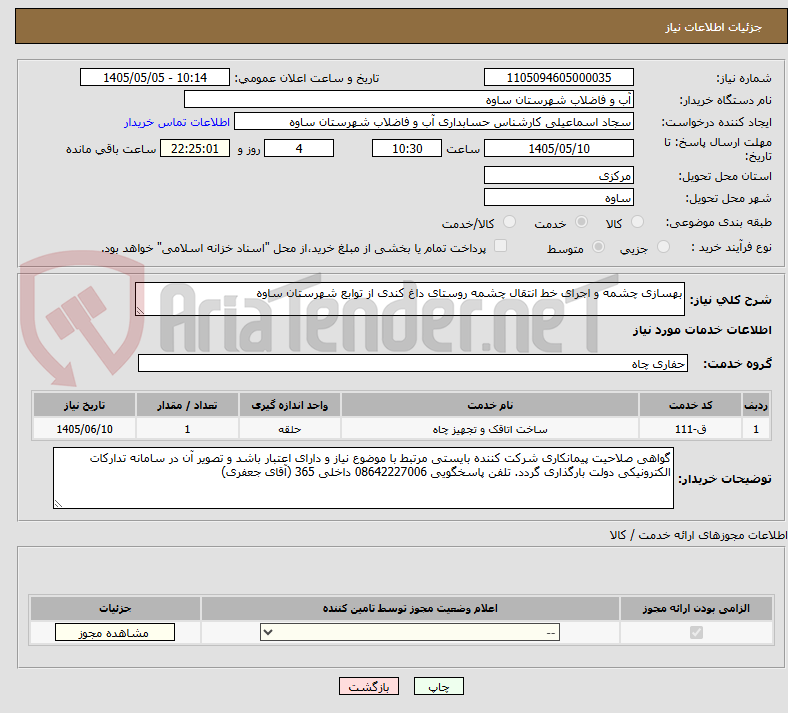788x713 pixels.
Task: Click the delivery city field ساوه
Action: 558,197
